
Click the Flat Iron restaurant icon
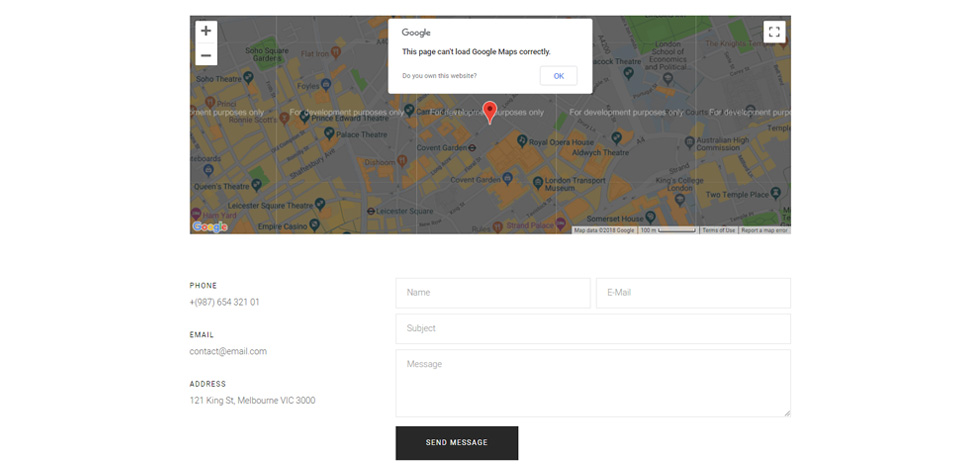click(337, 51)
